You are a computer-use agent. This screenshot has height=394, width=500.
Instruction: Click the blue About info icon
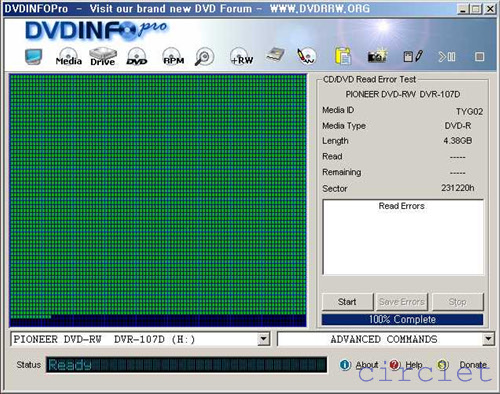pos(345,365)
